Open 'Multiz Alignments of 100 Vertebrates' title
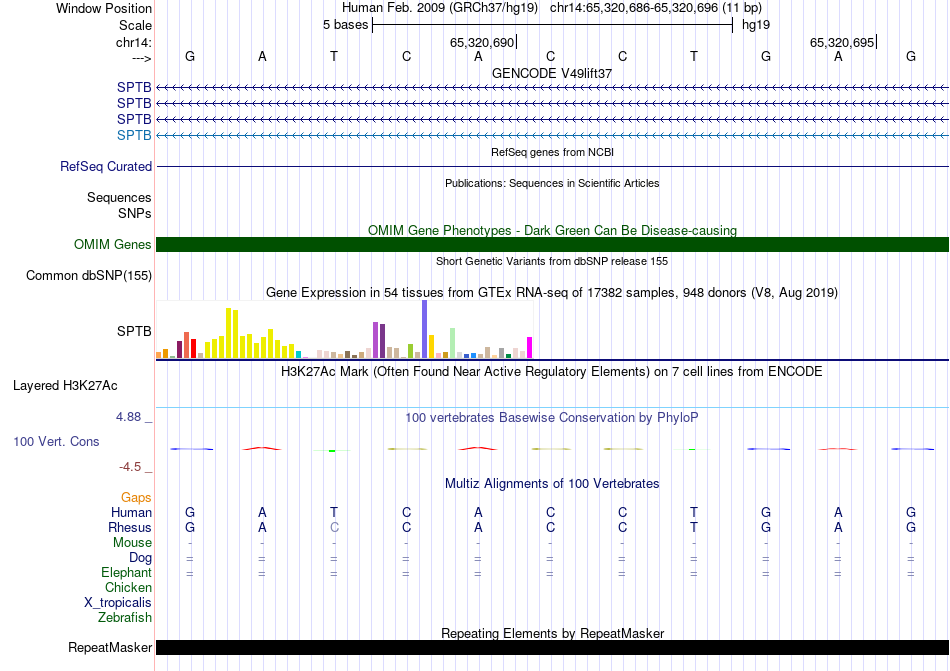The image size is (950, 671). click(x=552, y=483)
